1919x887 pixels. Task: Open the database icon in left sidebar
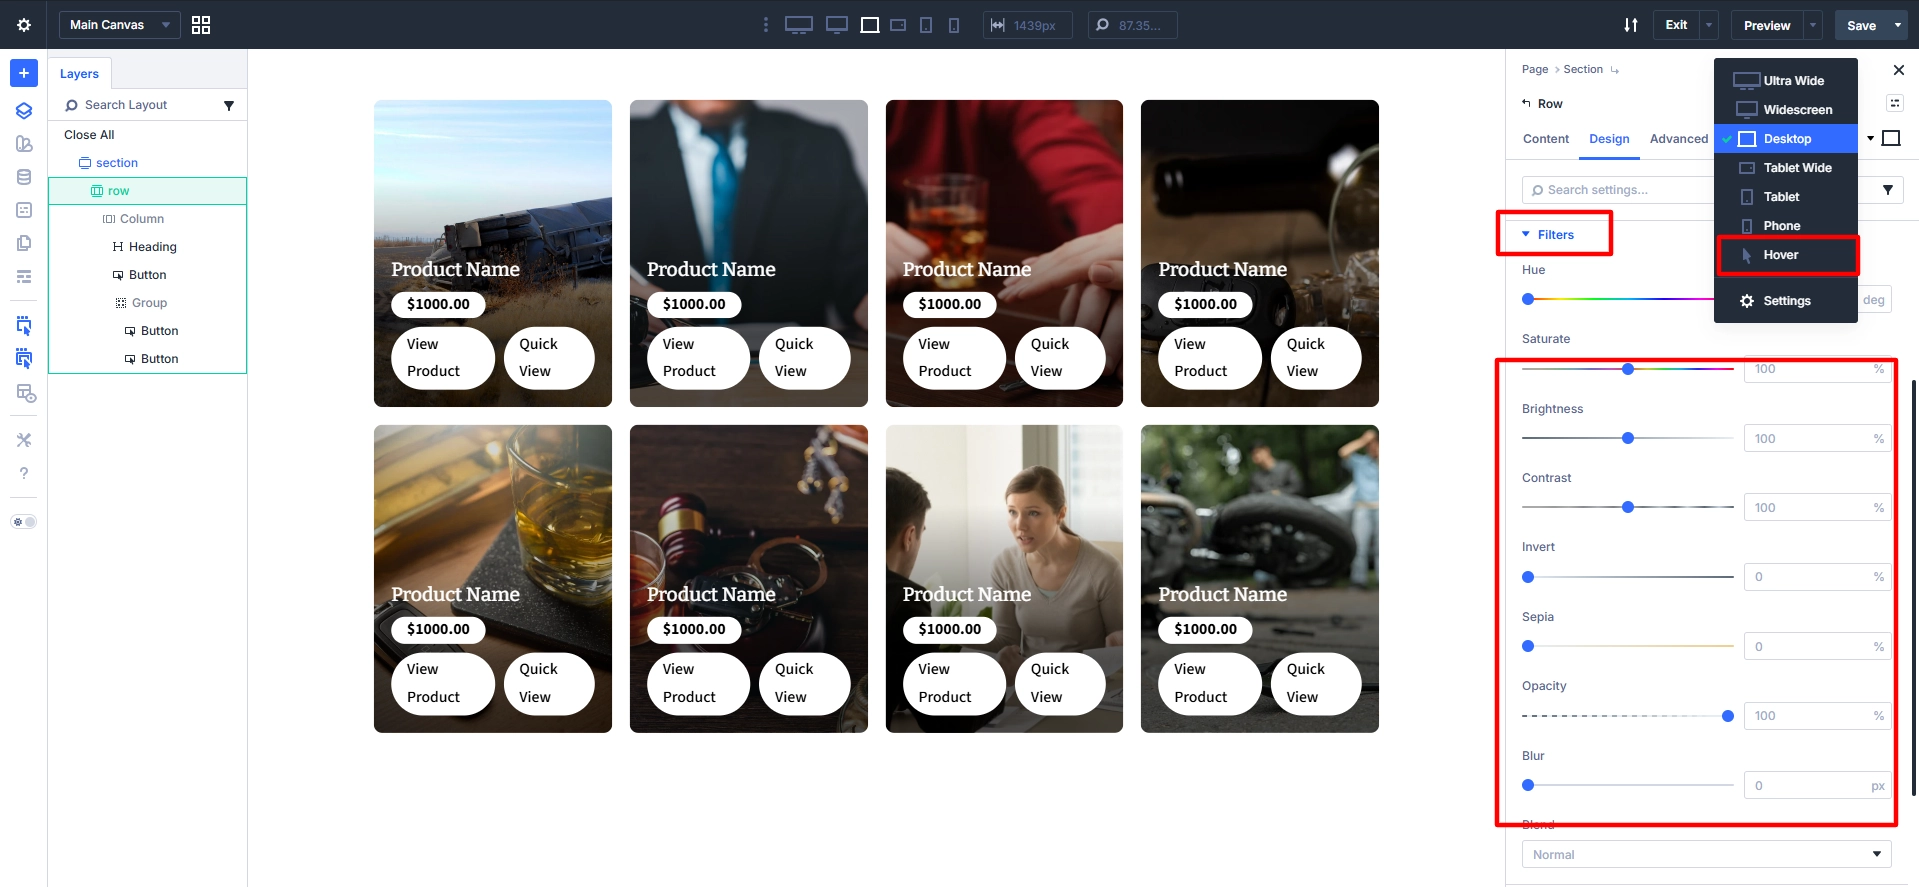point(24,177)
